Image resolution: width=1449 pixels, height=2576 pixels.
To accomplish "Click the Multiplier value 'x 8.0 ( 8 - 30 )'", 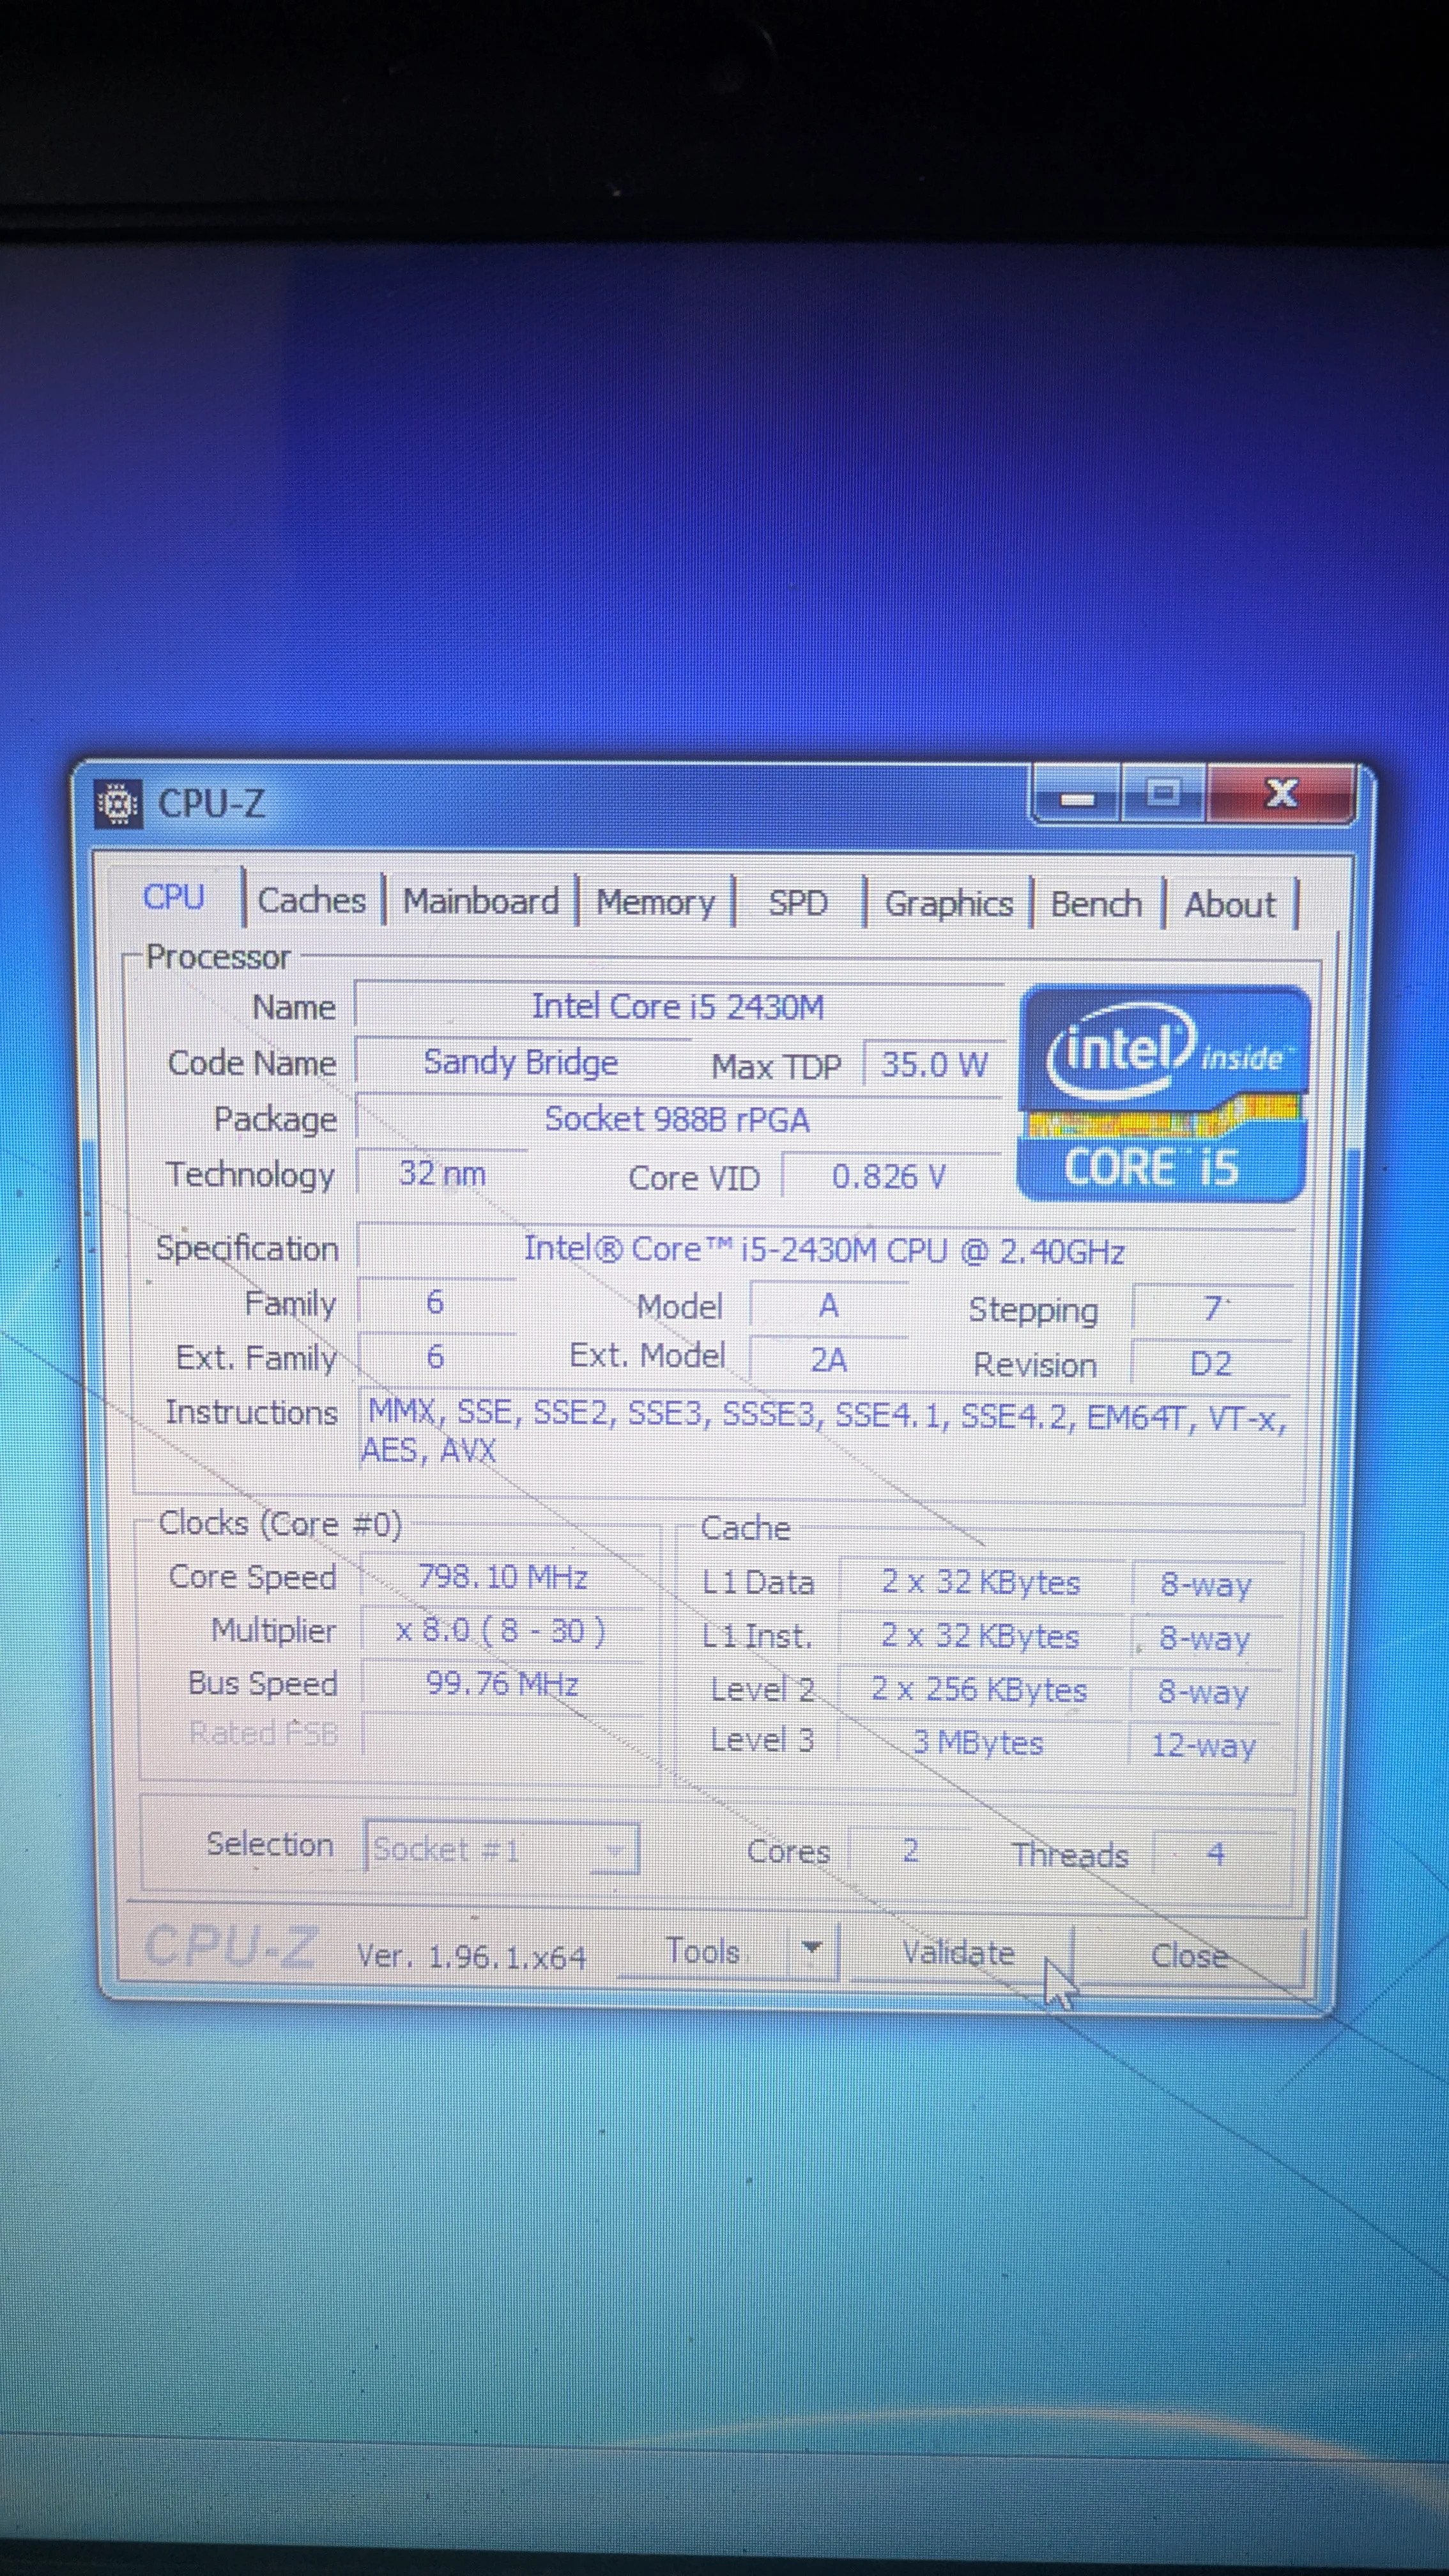I will (x=501, y=1631).
